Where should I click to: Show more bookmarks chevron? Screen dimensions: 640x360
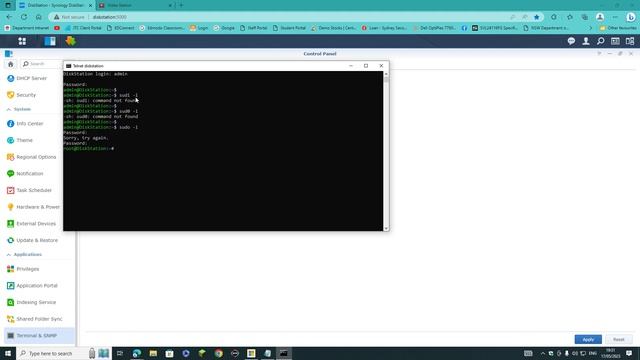(x=591, y=28)
